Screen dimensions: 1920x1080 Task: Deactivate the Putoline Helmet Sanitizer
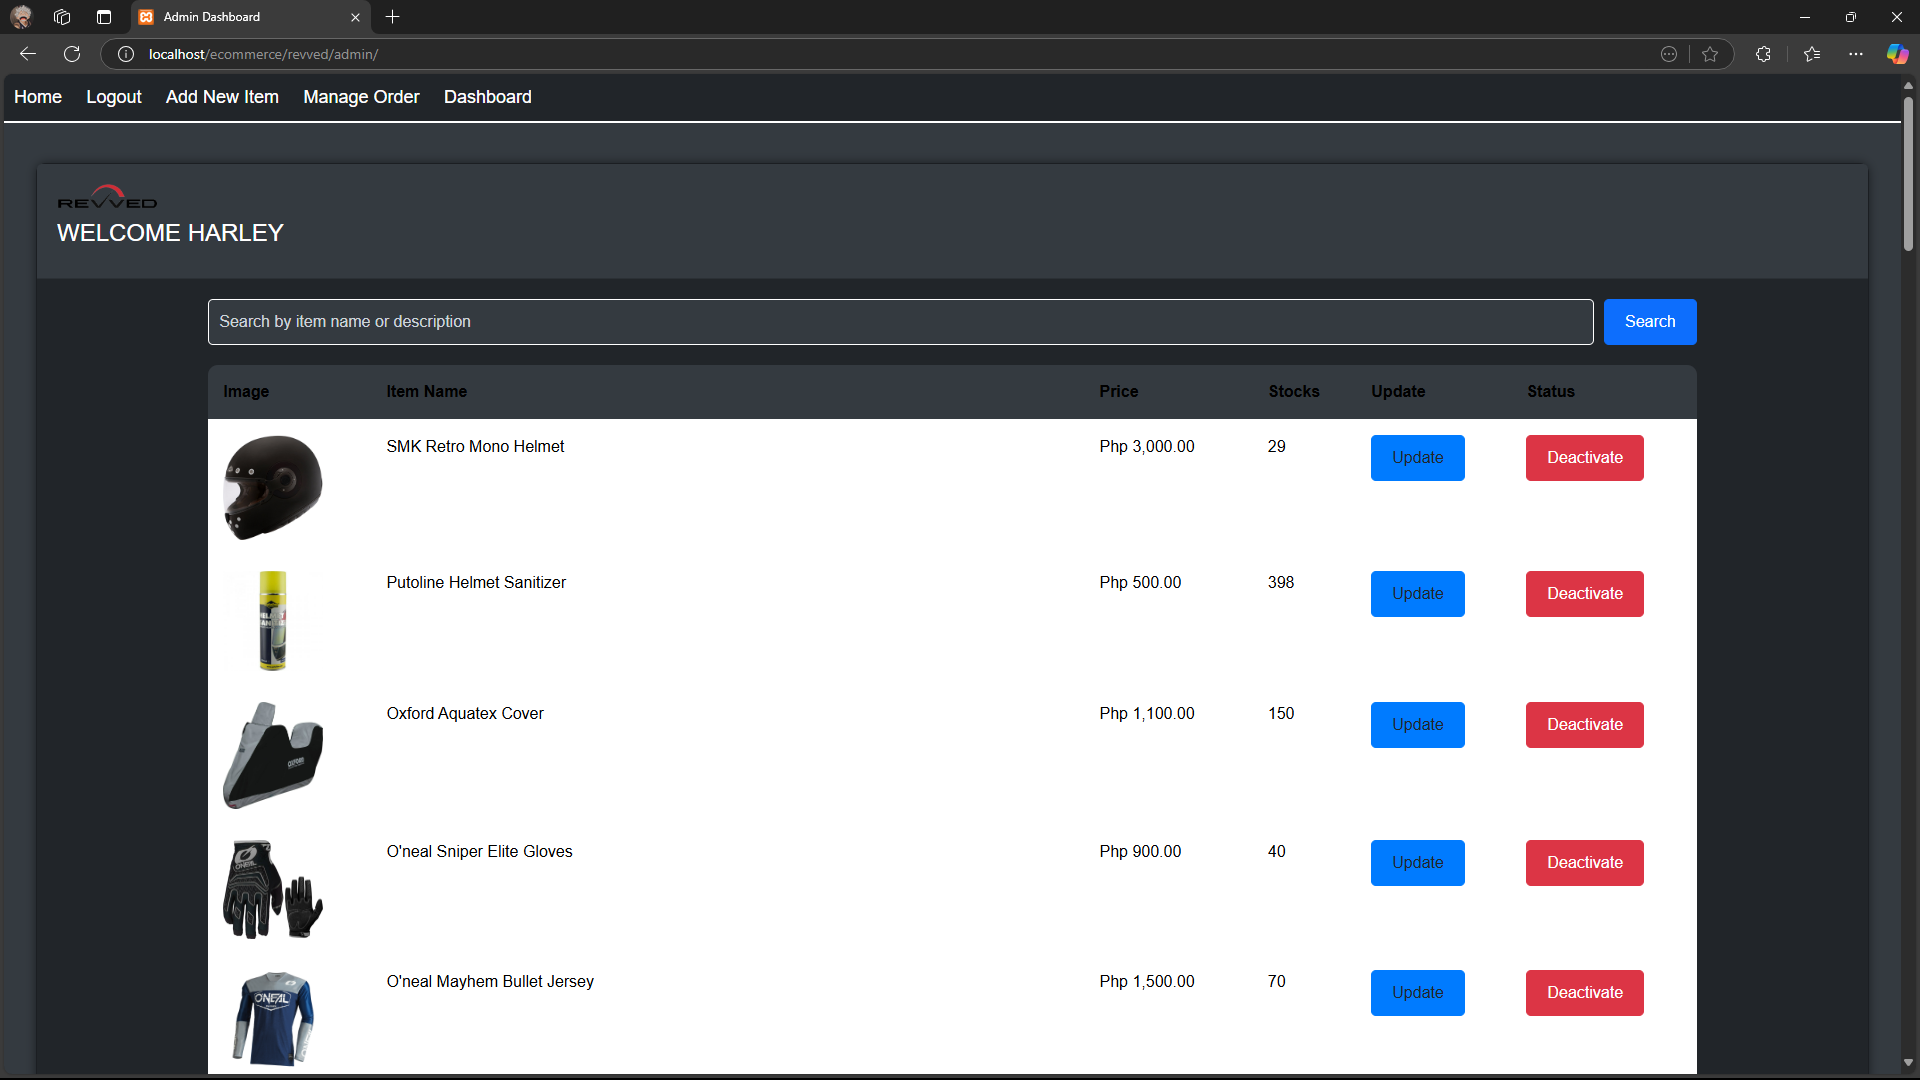tap(1584, 594)
